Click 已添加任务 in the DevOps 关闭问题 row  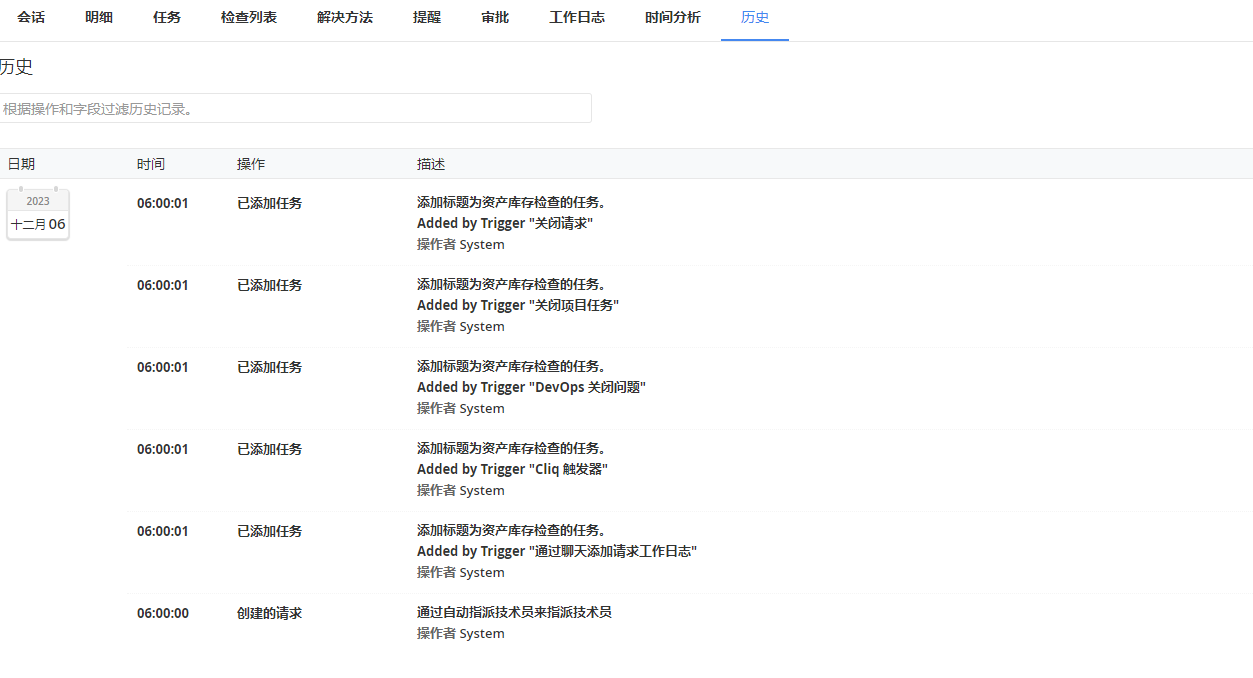point(269,367)
